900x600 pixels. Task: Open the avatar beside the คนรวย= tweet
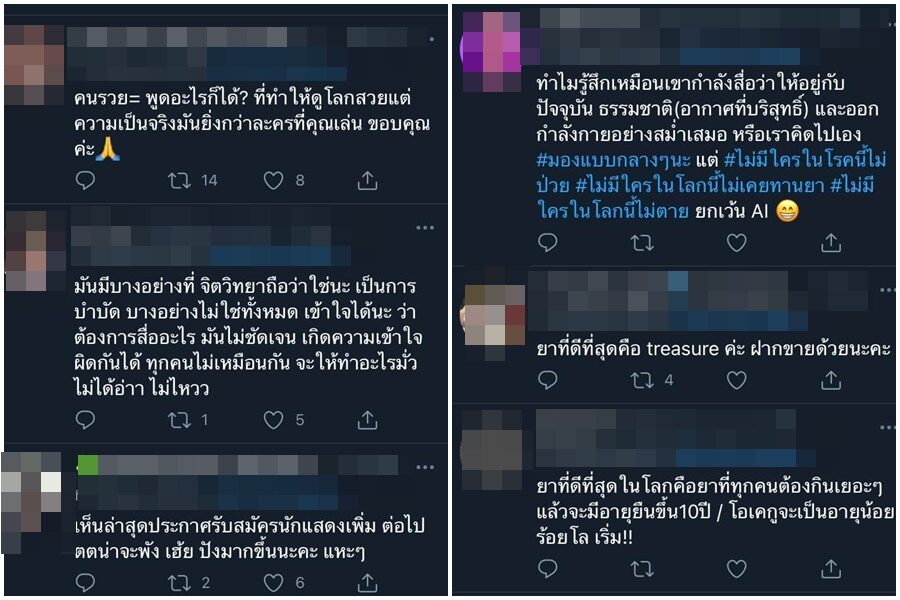(34, 65)
